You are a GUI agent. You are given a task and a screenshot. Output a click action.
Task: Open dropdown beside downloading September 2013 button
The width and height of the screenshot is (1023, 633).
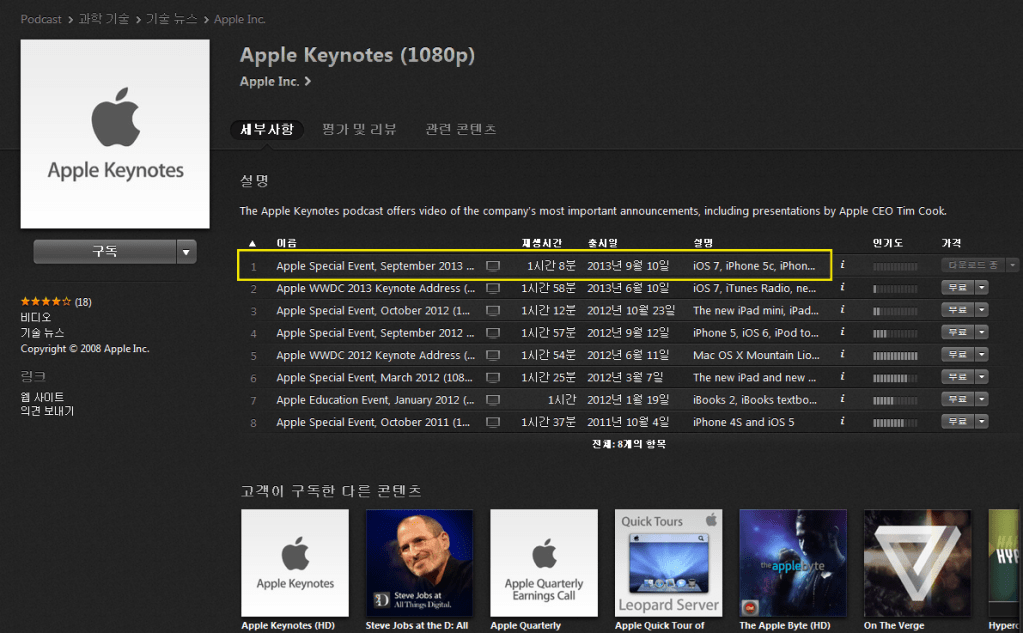click(1012, 265)
